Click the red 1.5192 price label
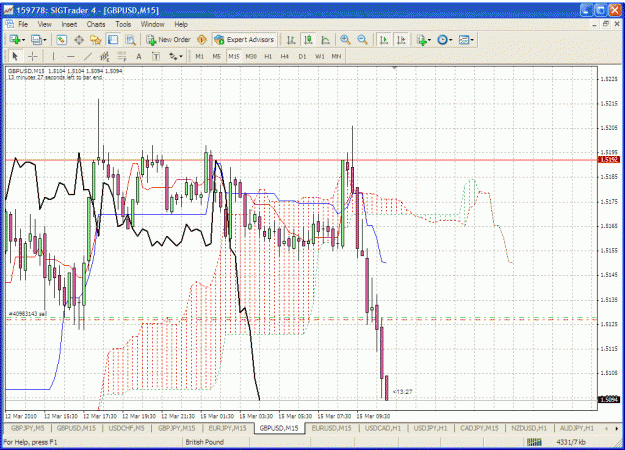625x450 pixels. pyautogui.click(x=609, y=160)
